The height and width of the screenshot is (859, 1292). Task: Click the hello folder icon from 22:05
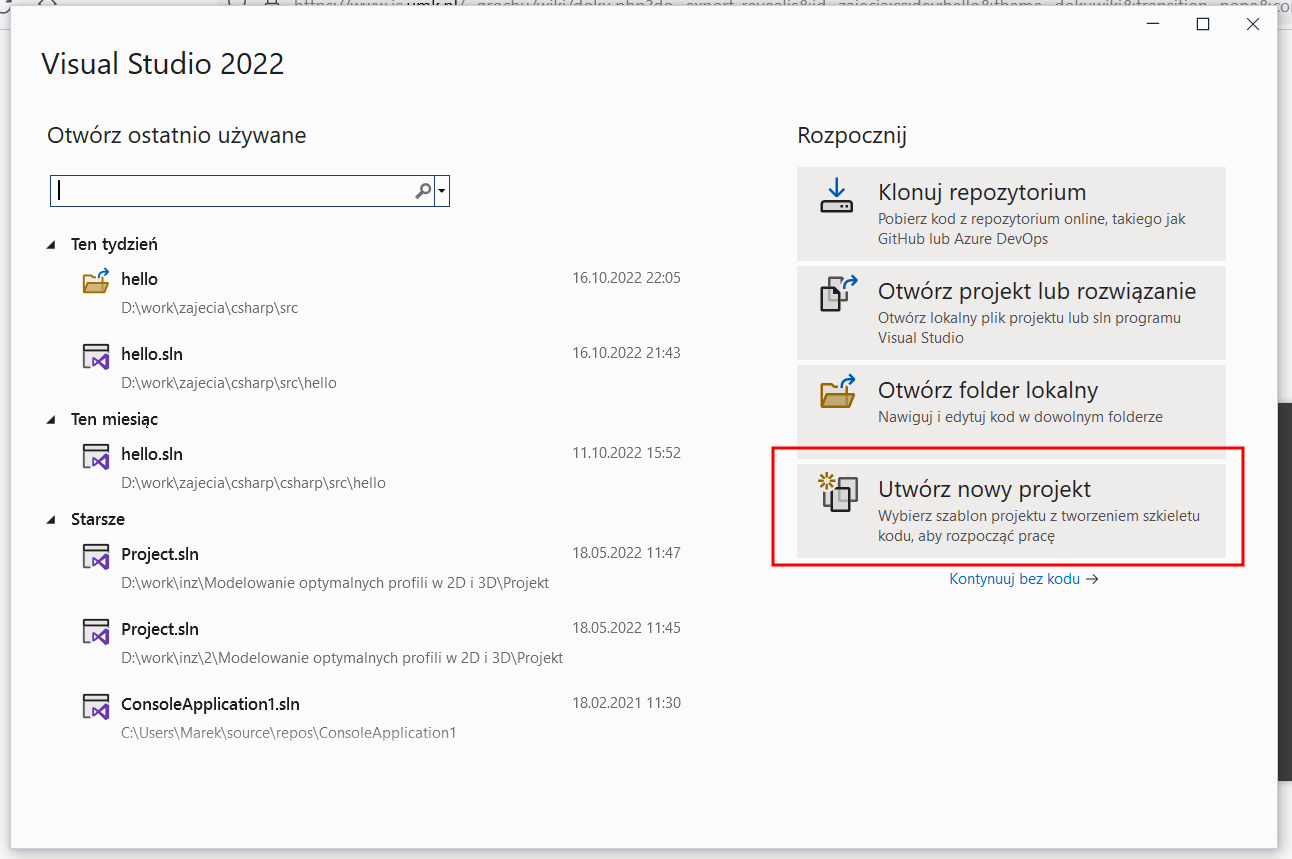pyautogui.click(x=95, y=281)
